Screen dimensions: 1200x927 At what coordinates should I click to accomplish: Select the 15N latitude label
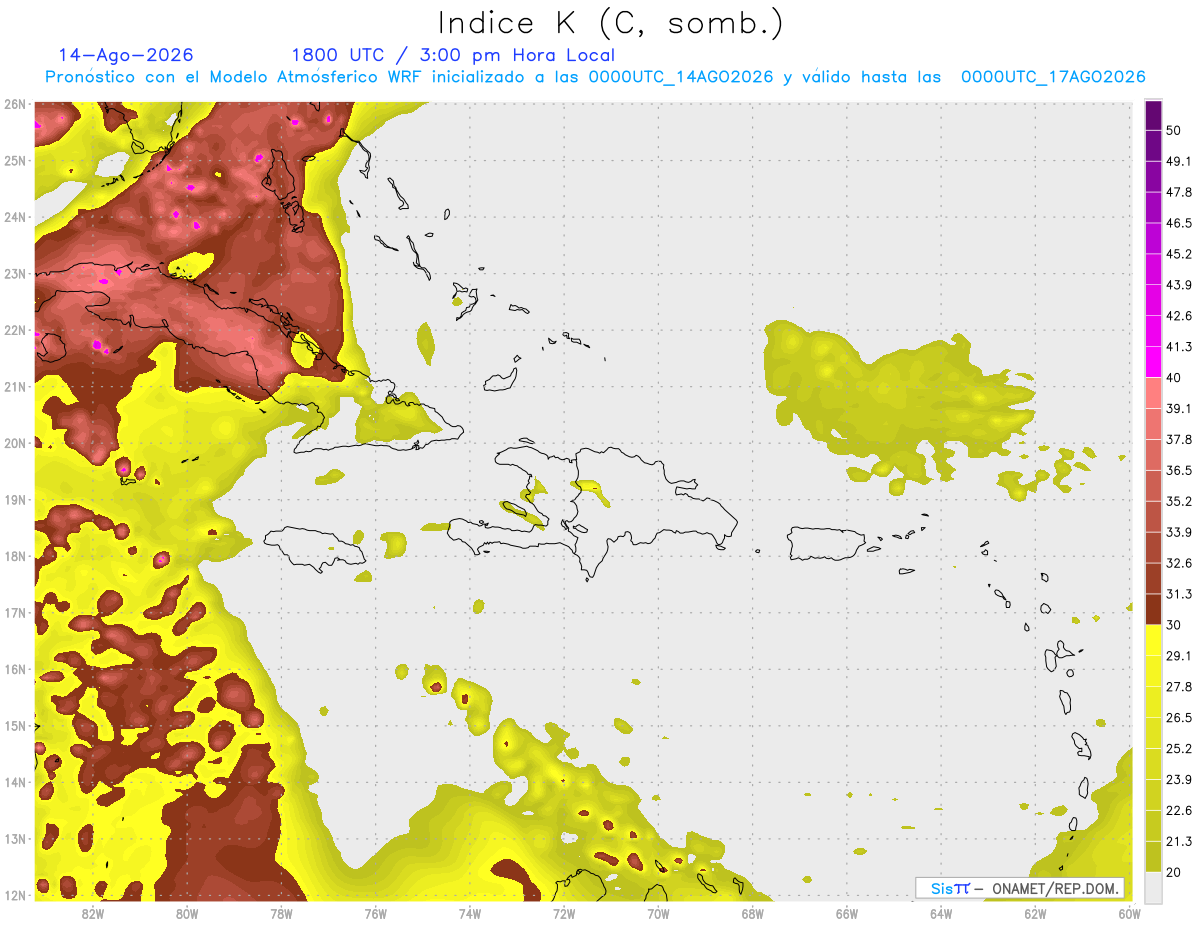[15, 725]
